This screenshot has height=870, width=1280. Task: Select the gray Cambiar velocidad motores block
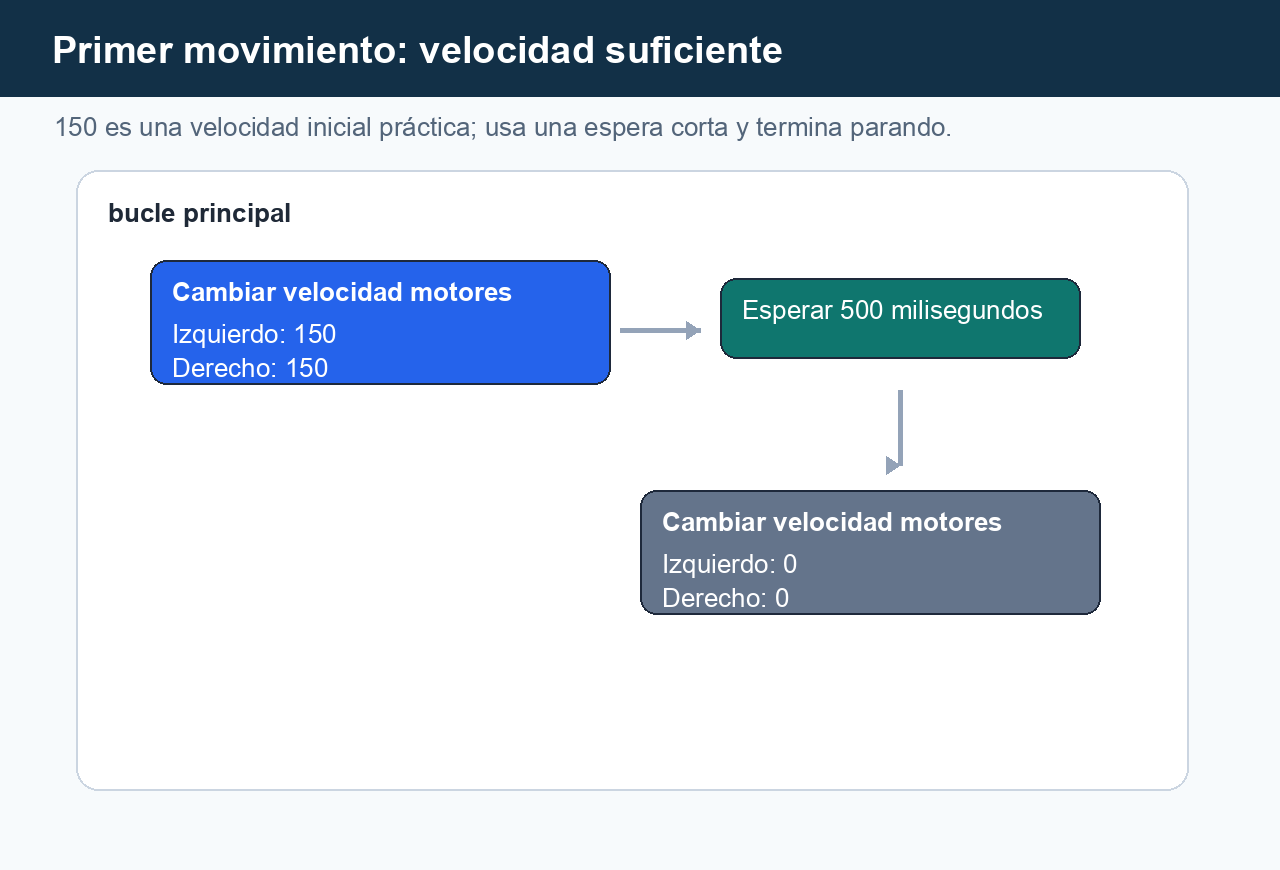pyautogui.click(x=870, y=552)
